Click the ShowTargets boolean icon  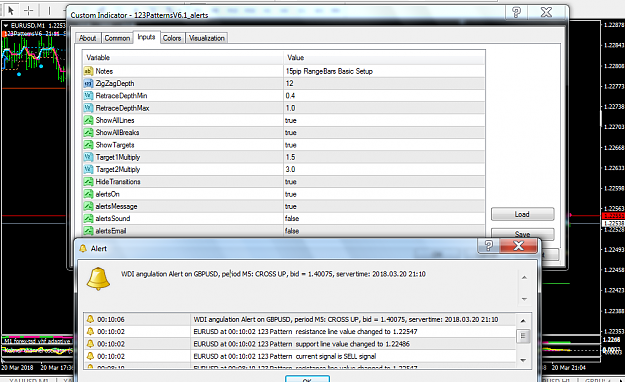click(88, 145)
